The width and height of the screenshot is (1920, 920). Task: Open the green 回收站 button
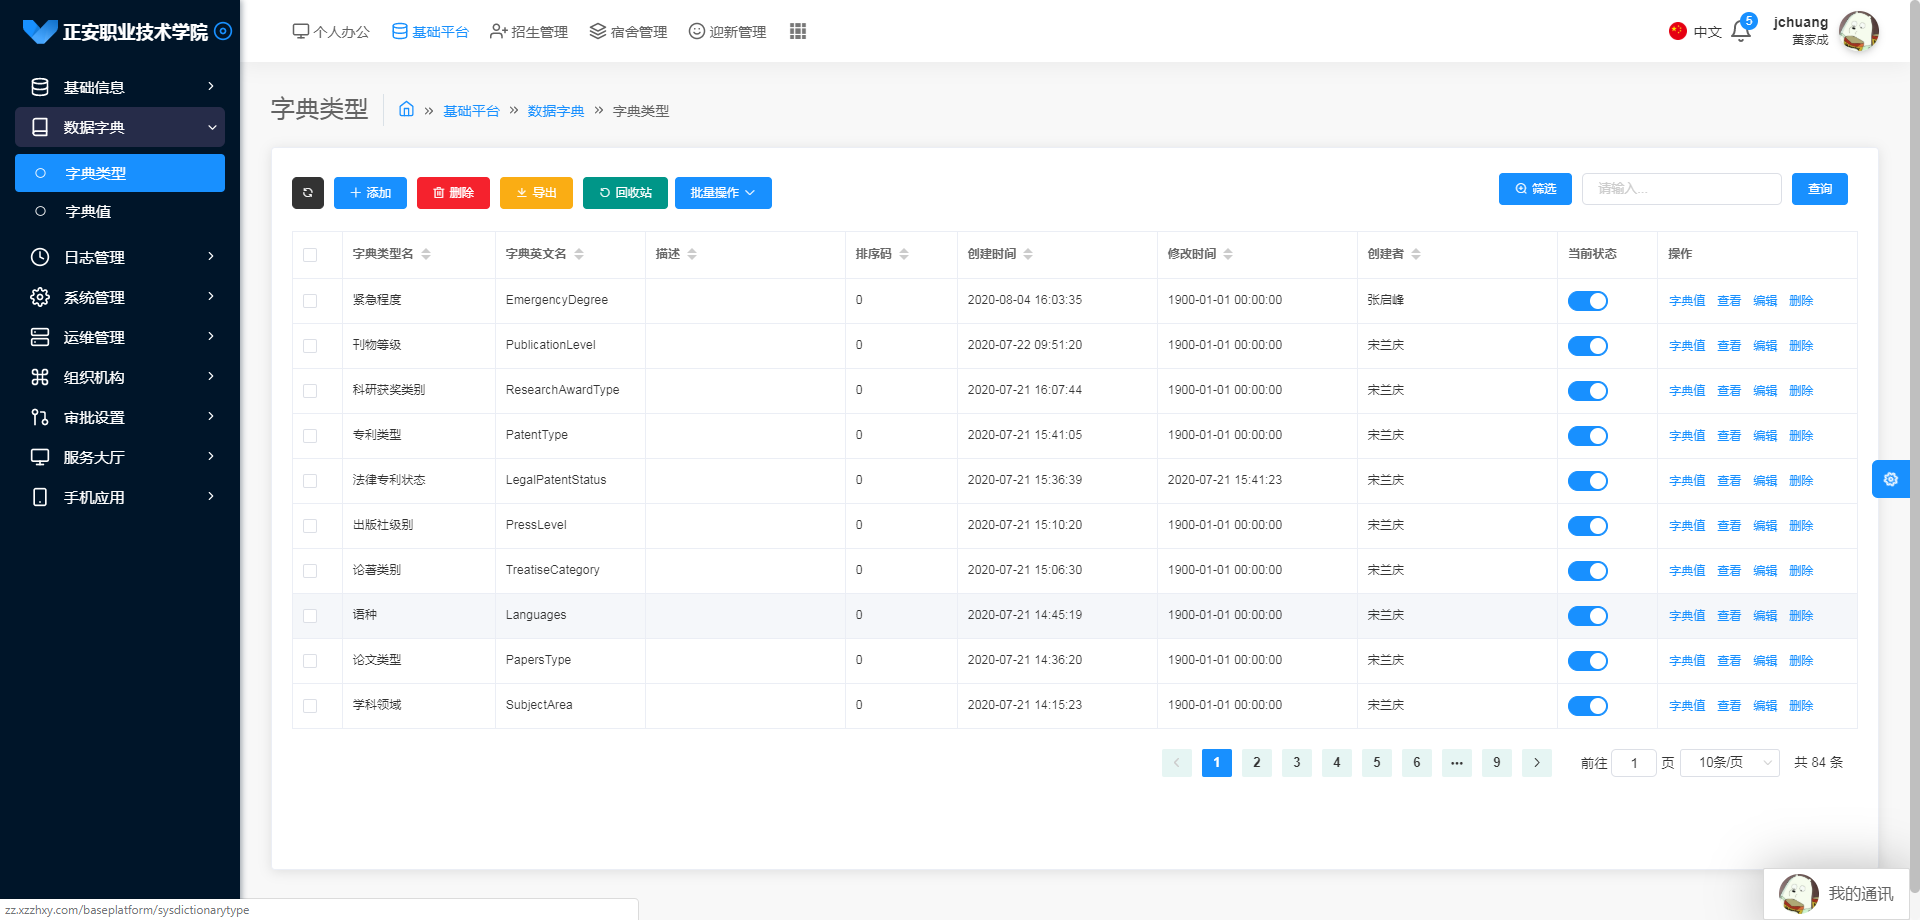pos(625,193)
